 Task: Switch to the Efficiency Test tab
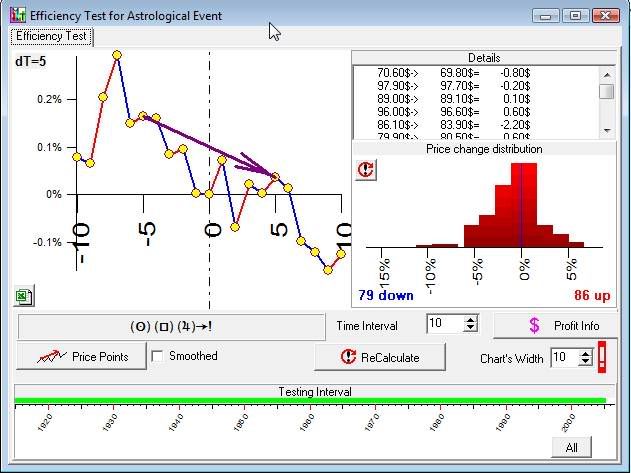coord(51,36)
